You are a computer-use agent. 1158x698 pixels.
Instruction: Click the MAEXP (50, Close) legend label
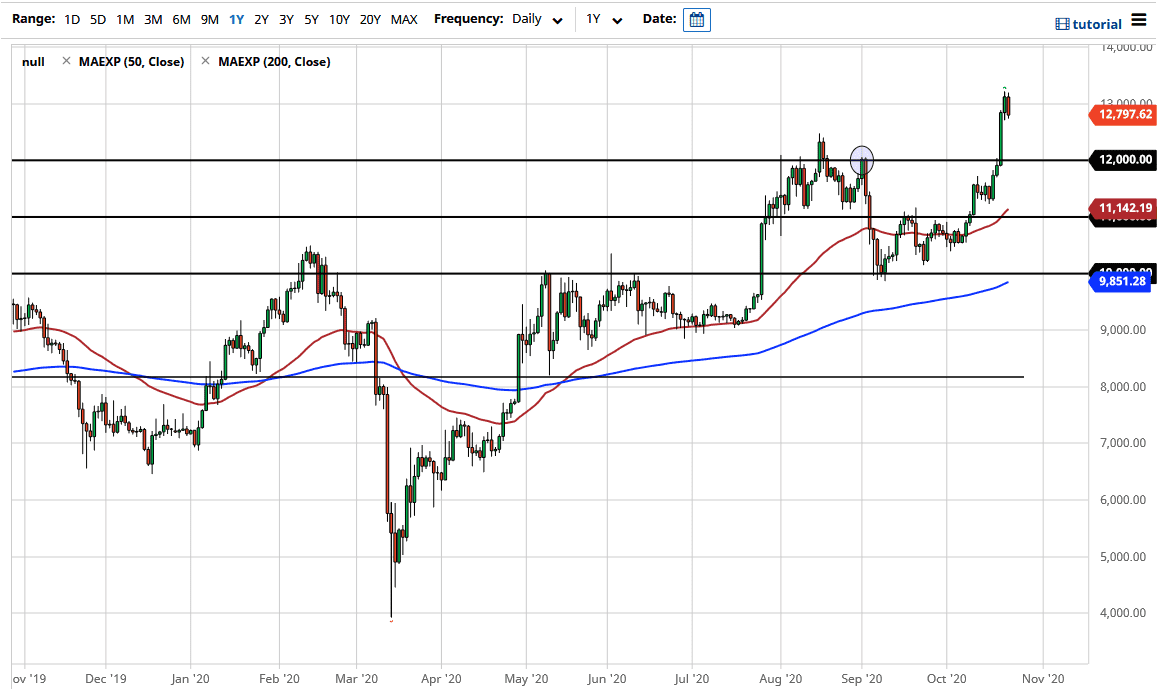coord(131,61)
